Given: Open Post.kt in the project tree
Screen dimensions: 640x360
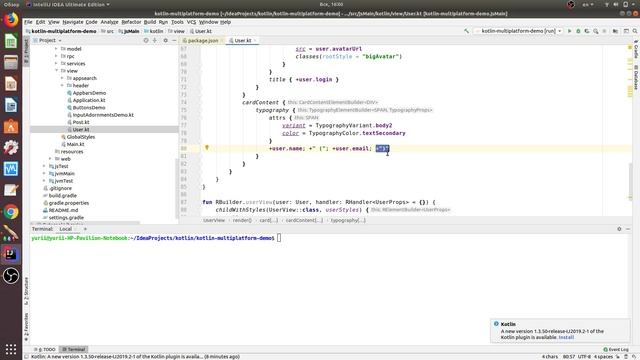Looking at the screenshot, I should [81, 122].
